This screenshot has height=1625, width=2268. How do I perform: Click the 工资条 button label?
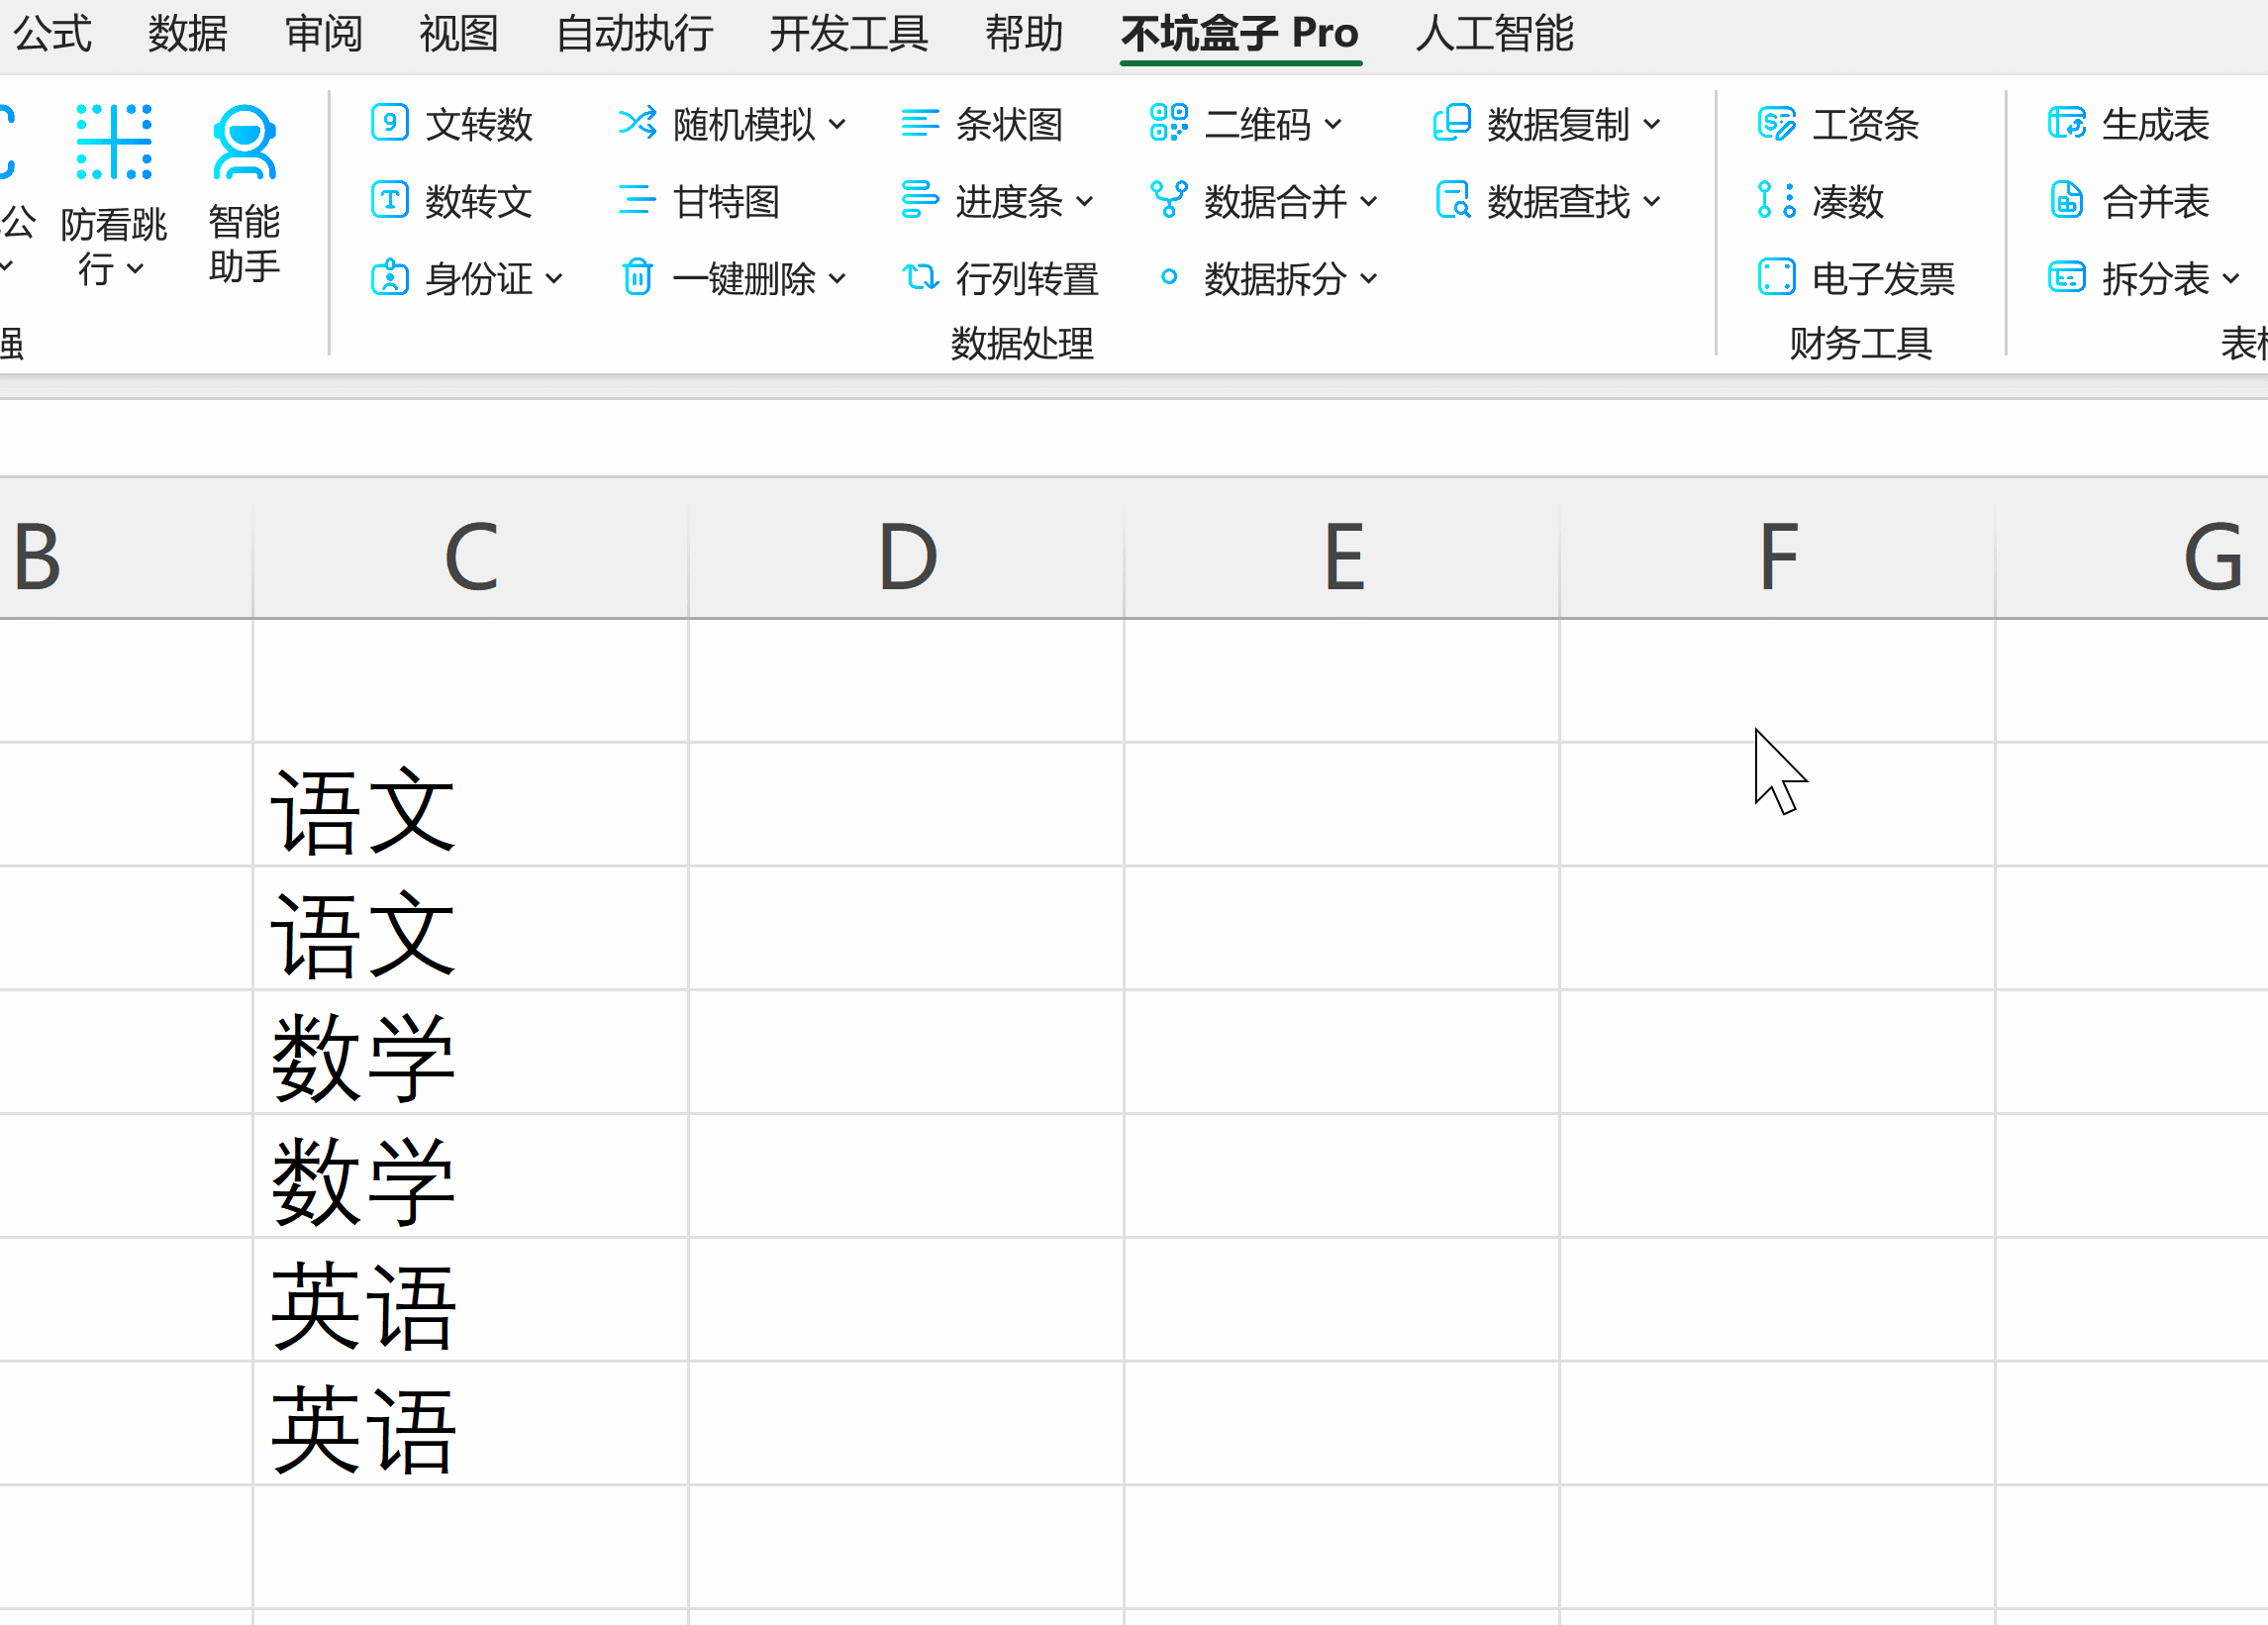[1866, 125]
